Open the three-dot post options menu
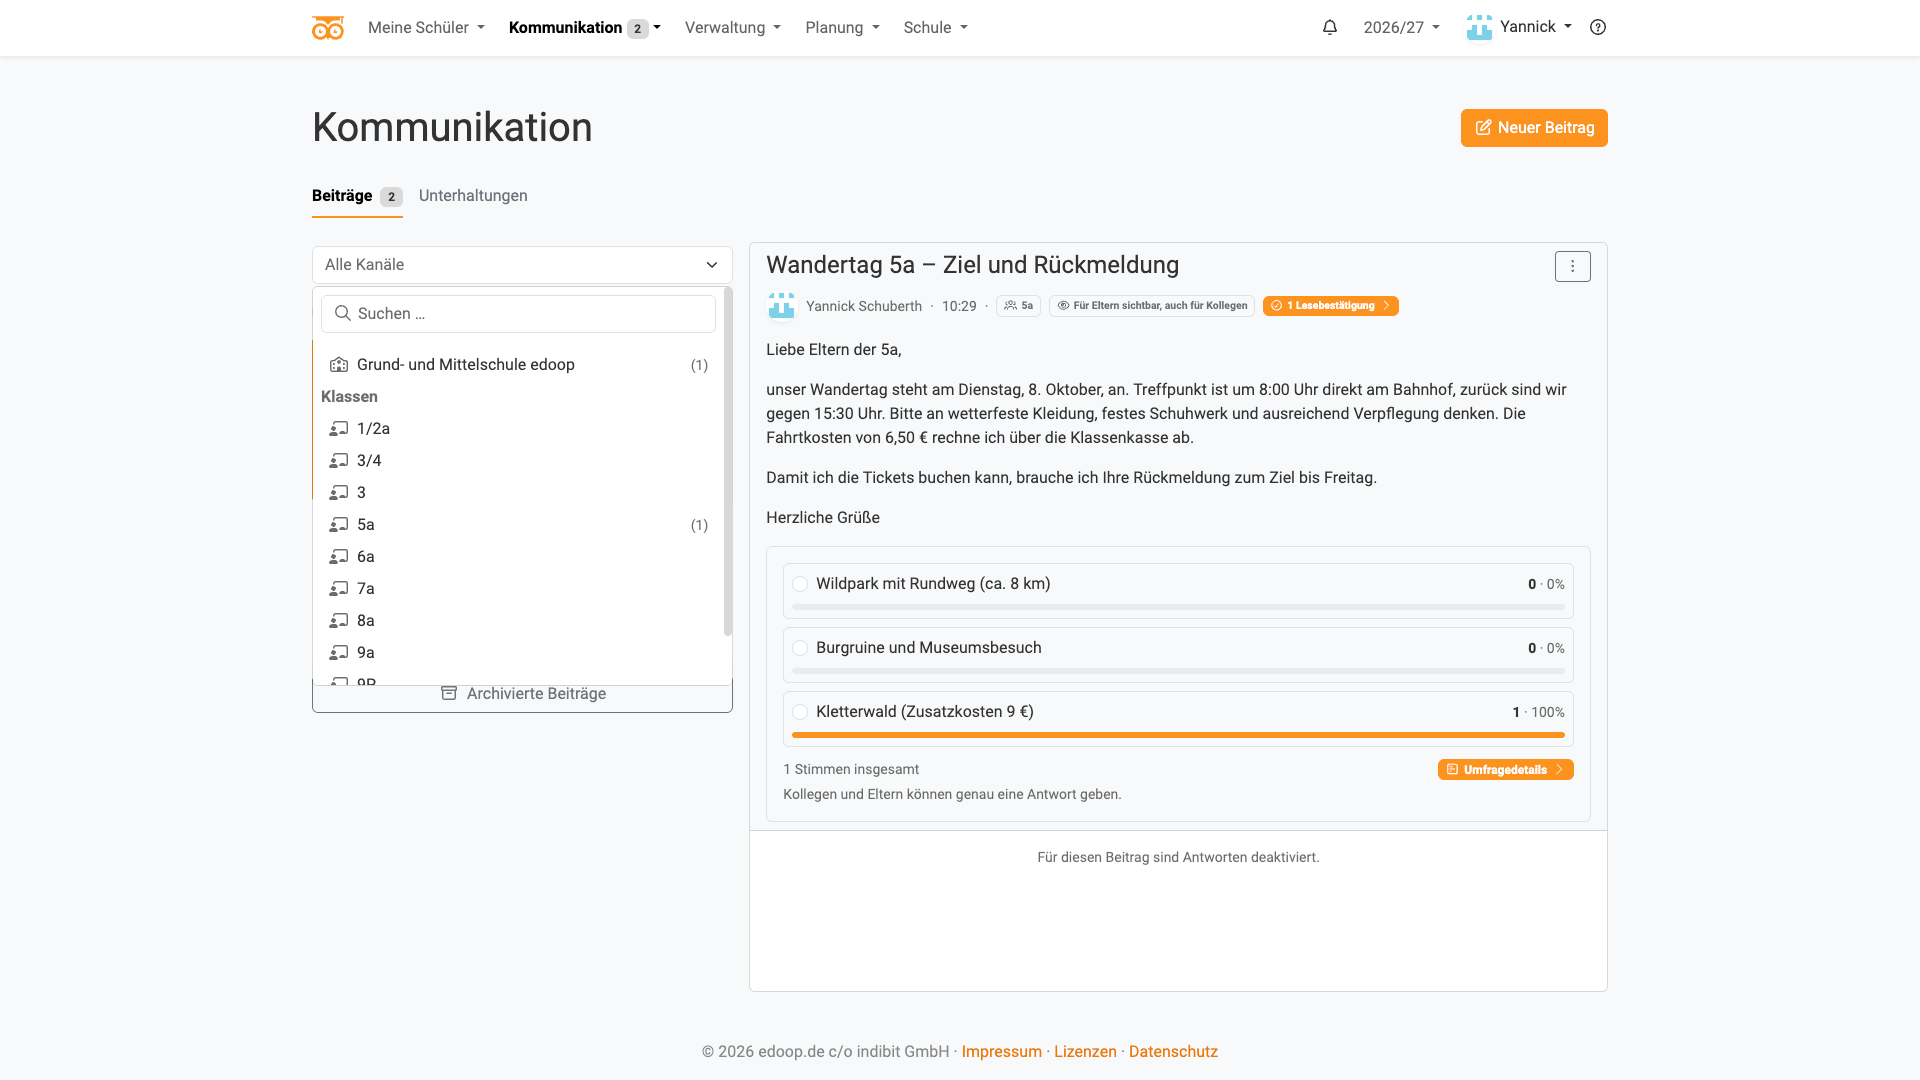1920x1080 pixels. click(x=1573, y=266)
